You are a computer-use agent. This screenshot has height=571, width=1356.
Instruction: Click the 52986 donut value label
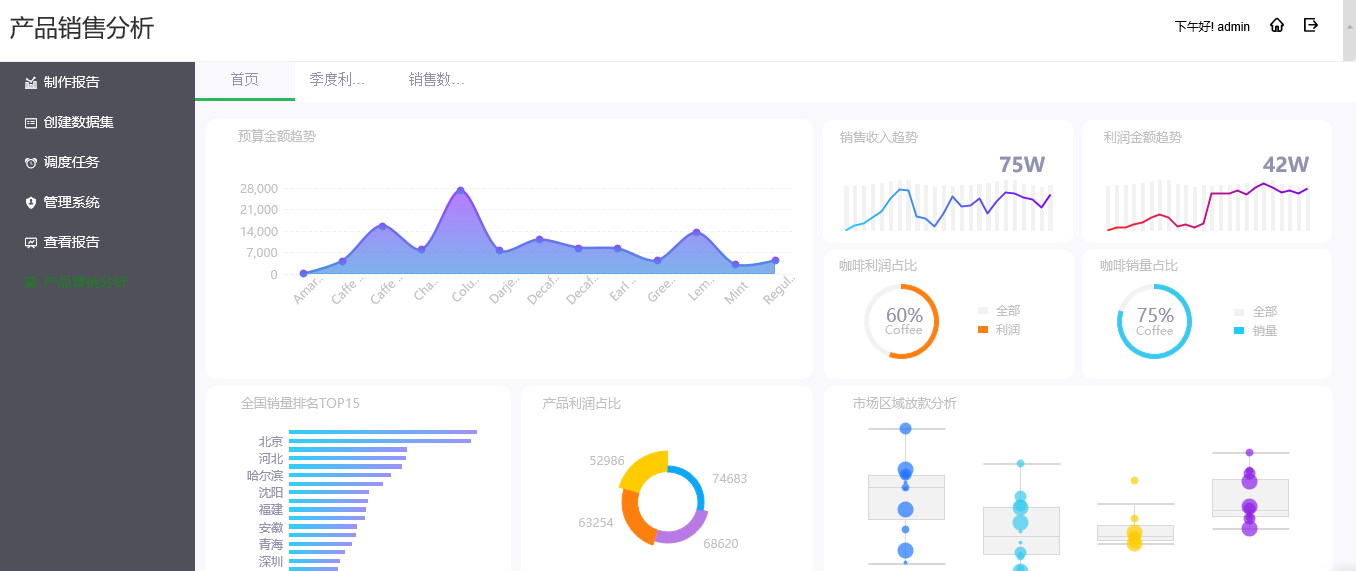tap(607, 460)
